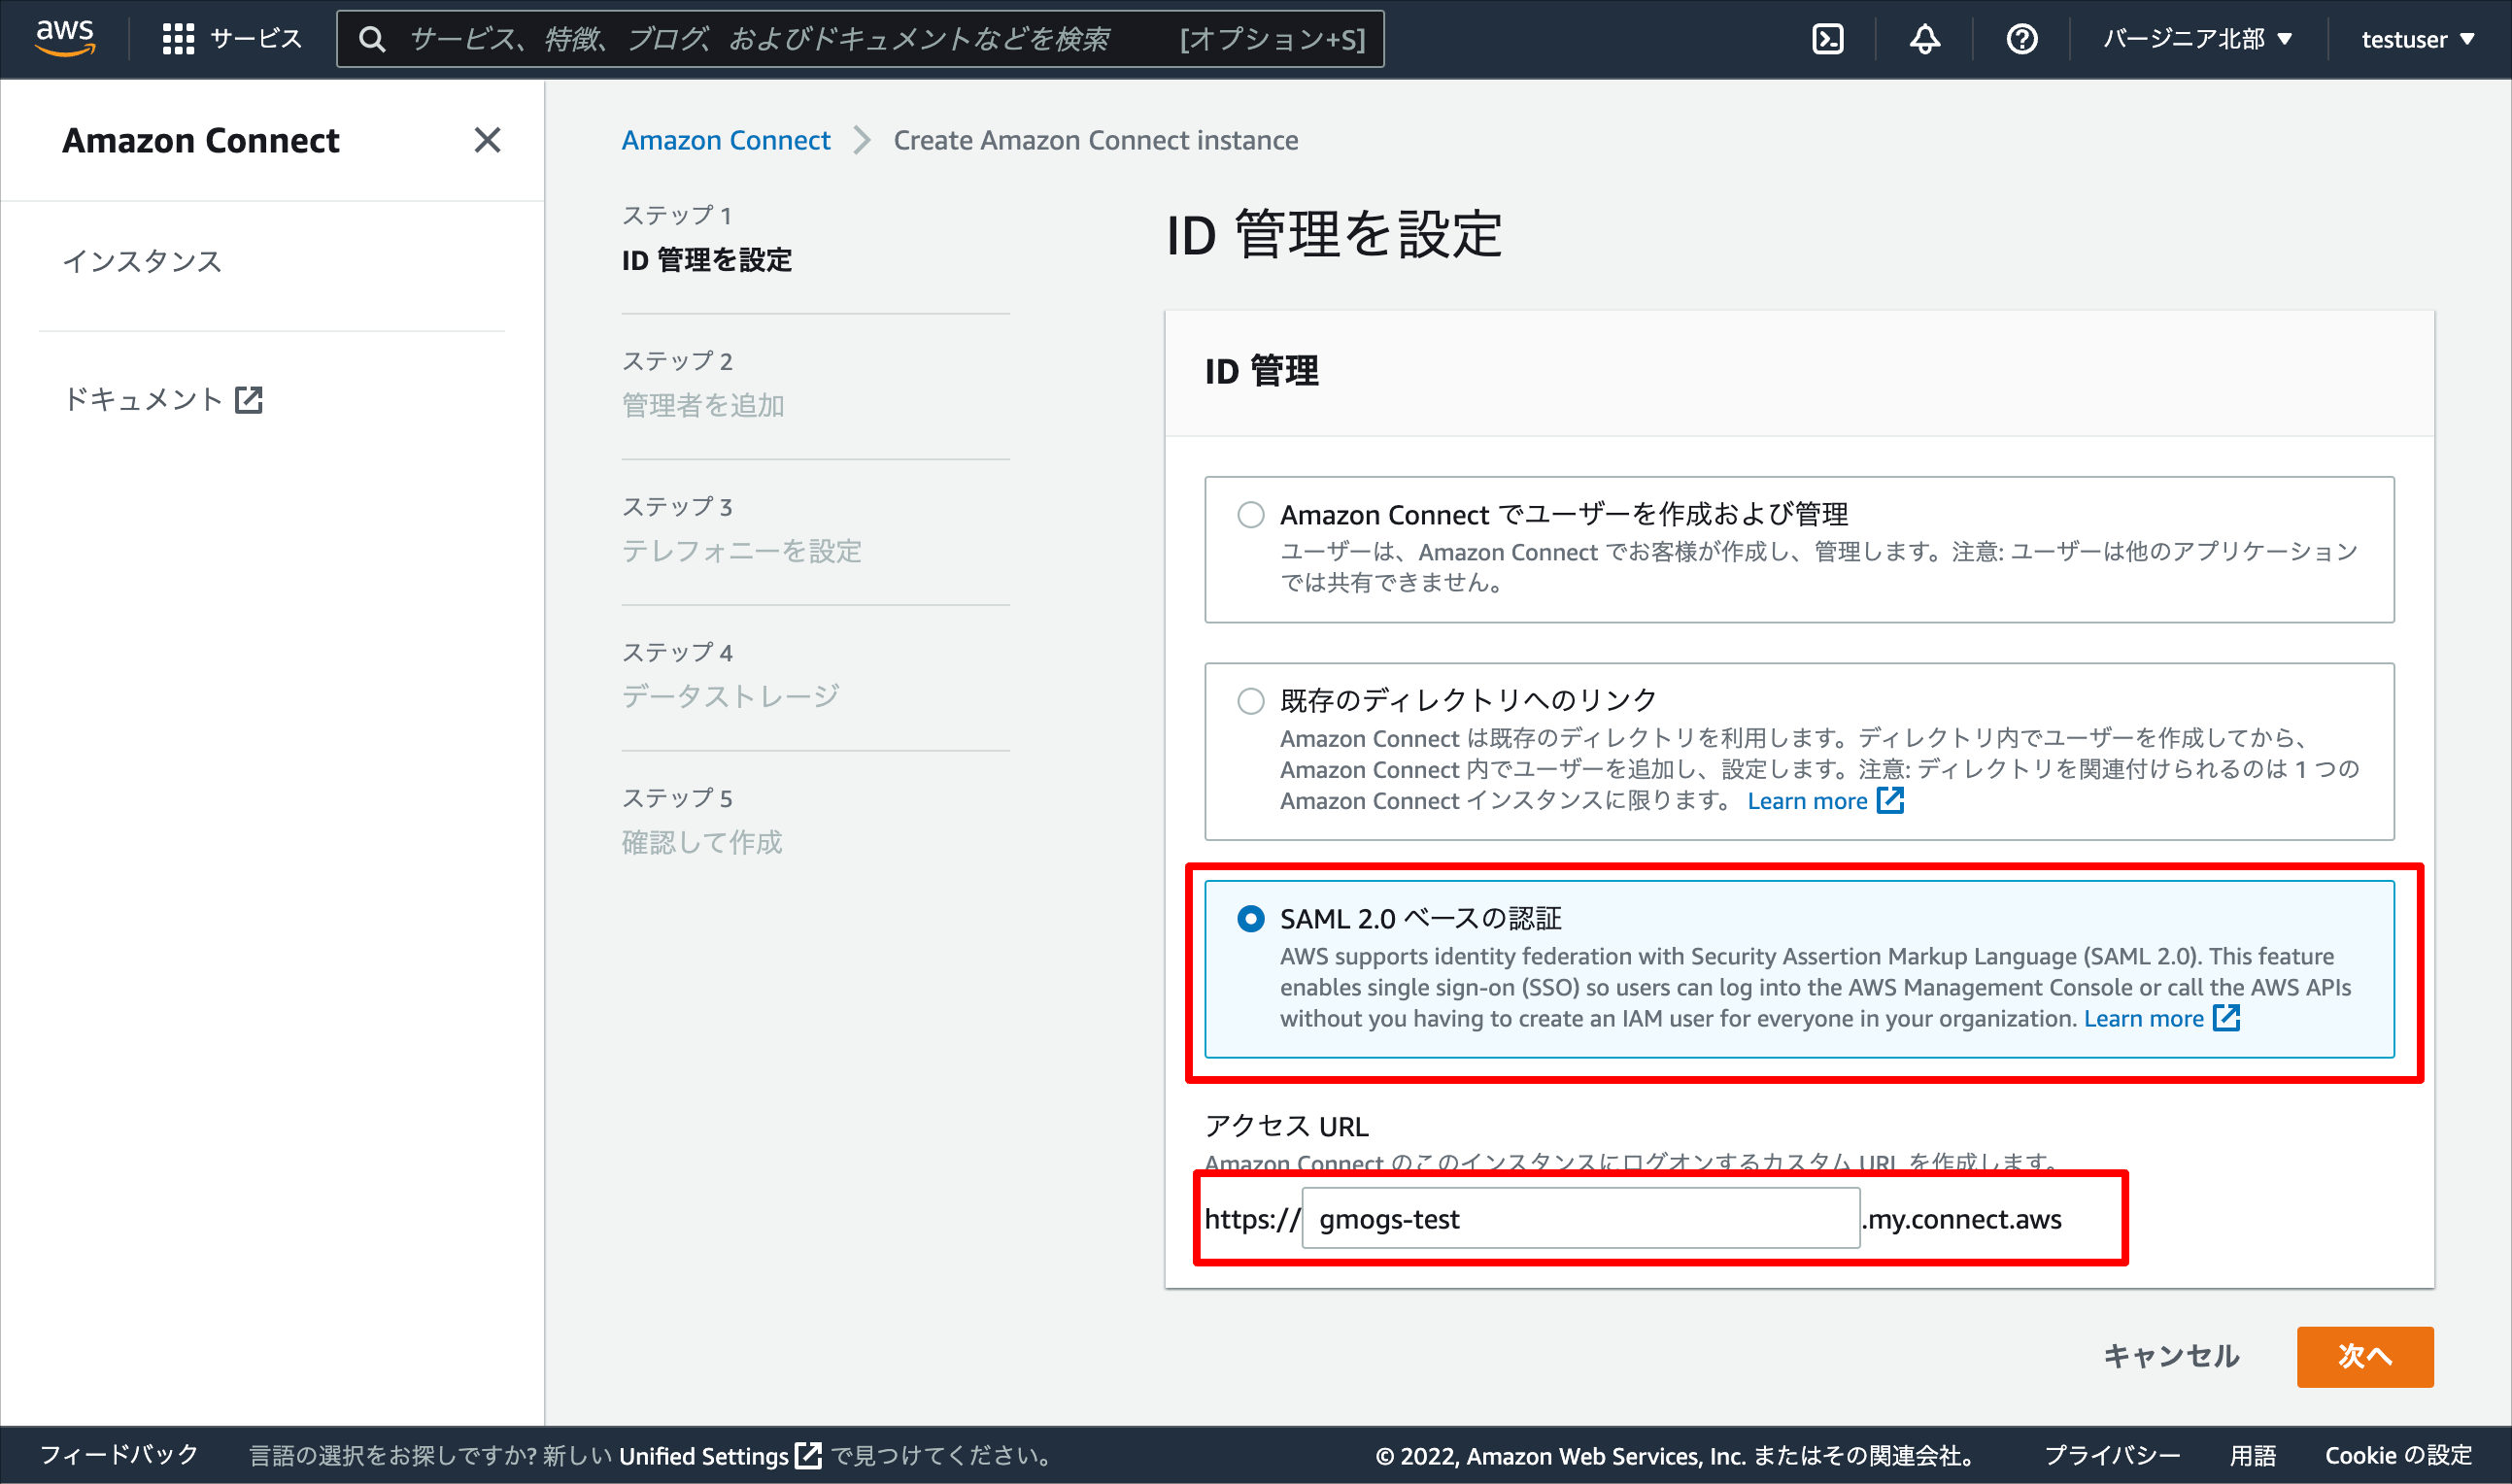Open the help question mark icon
This screenshot has width=2512, height=1484.
point(2022,39)
